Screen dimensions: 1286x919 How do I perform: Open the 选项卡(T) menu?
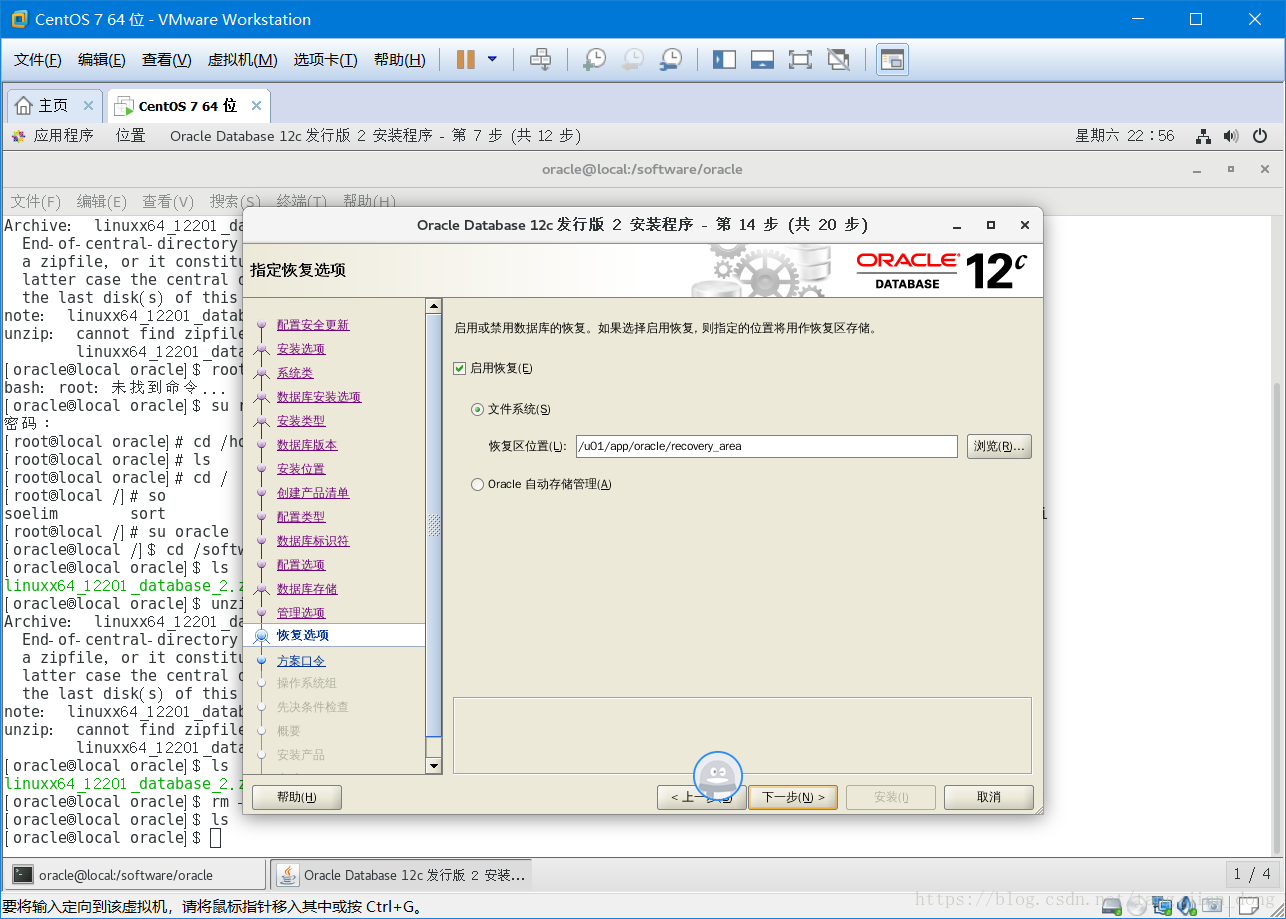tap(325, 60)
